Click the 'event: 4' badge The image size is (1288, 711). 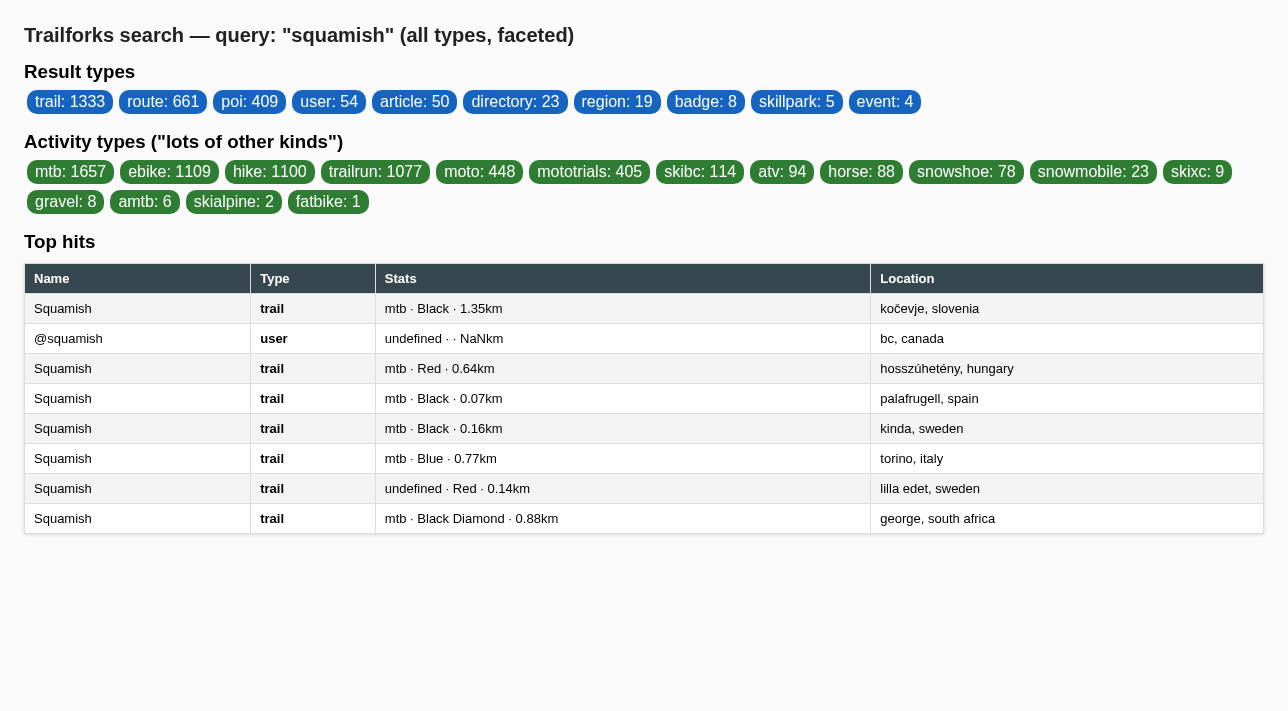pos(885,102)
